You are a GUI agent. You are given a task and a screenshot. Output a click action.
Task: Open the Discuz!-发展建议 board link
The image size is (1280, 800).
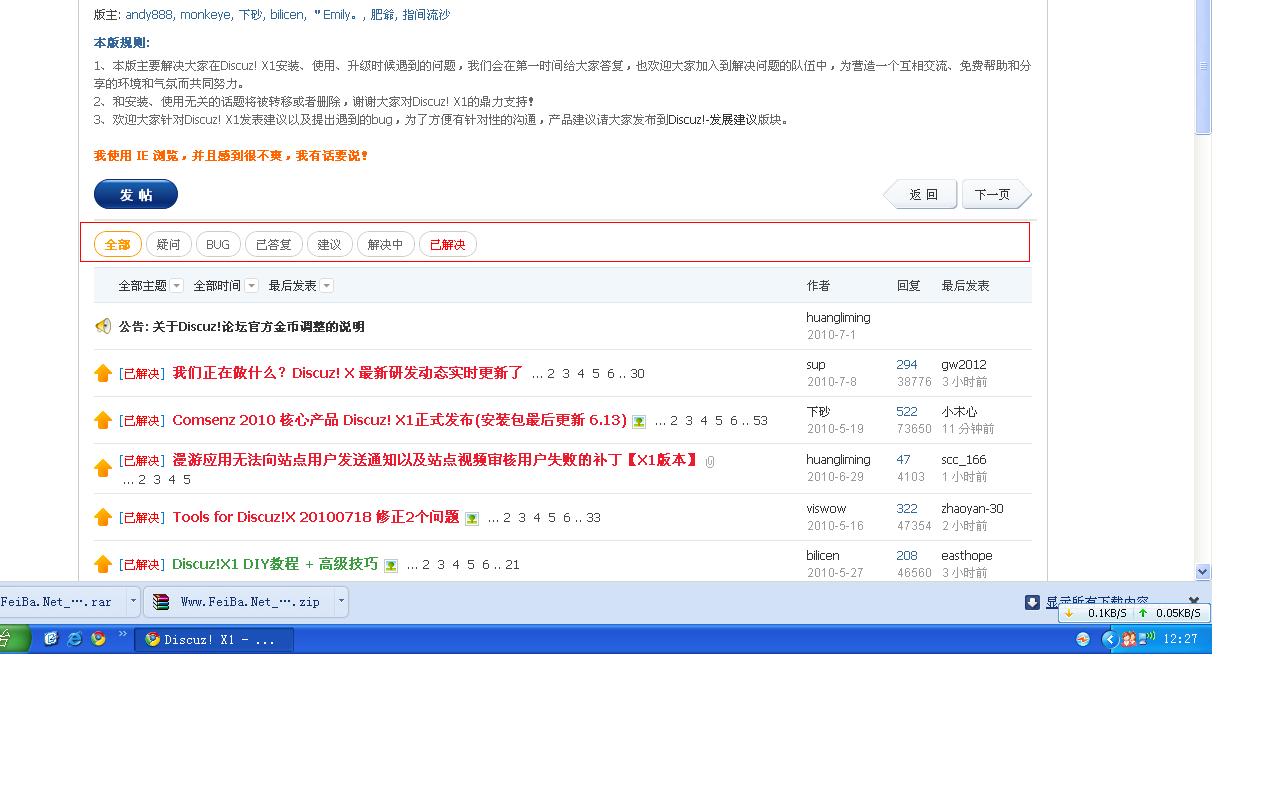point(712,120)
